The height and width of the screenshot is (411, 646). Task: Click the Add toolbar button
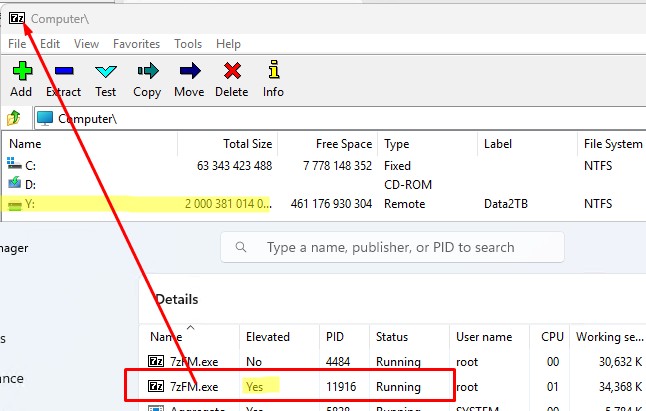pyautogui.click(x=21, y=79)
